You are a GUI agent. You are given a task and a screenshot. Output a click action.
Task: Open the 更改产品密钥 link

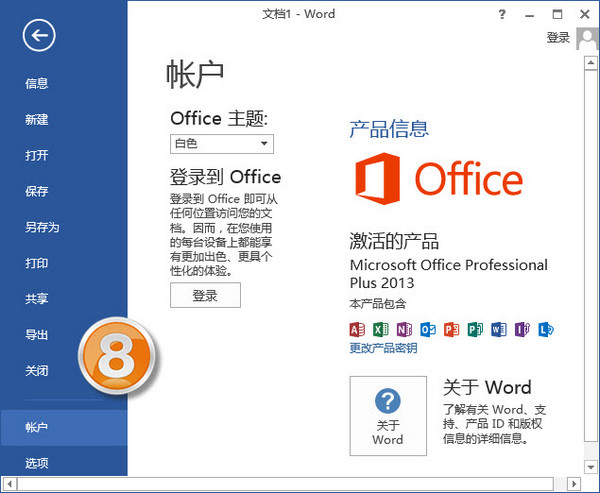tap(383, 348)
